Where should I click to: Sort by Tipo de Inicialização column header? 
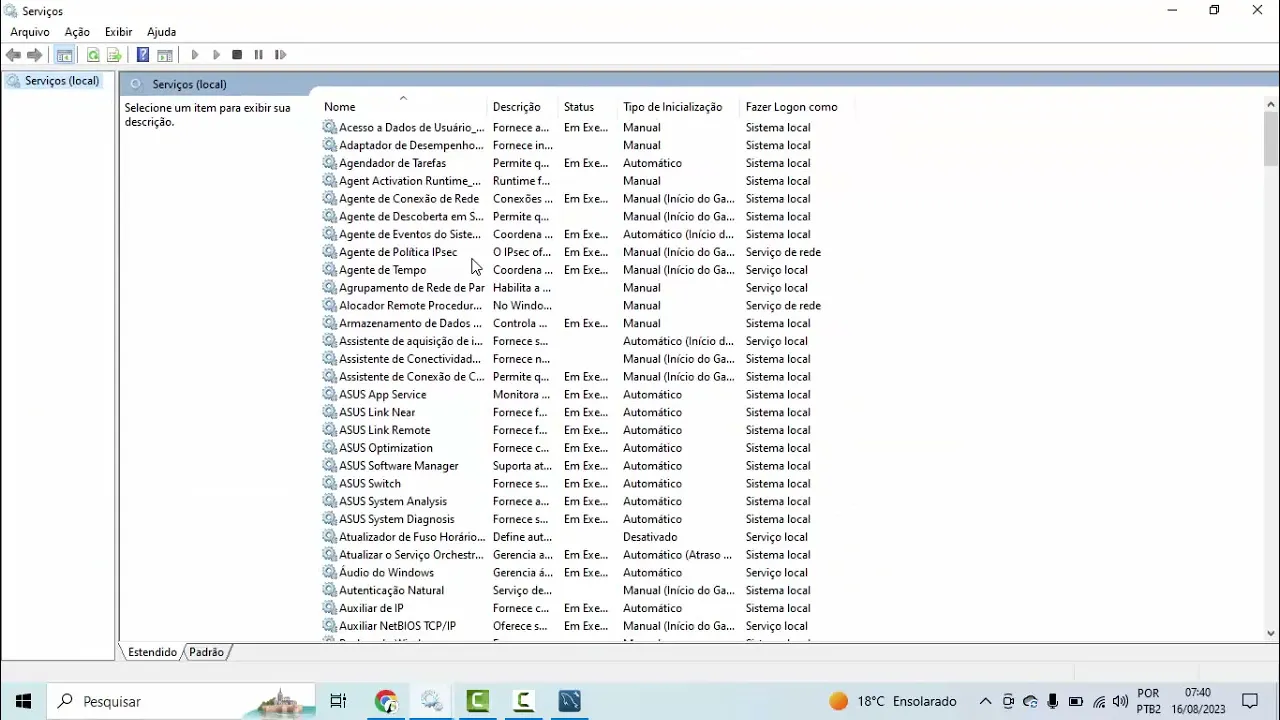coord(679,107)
